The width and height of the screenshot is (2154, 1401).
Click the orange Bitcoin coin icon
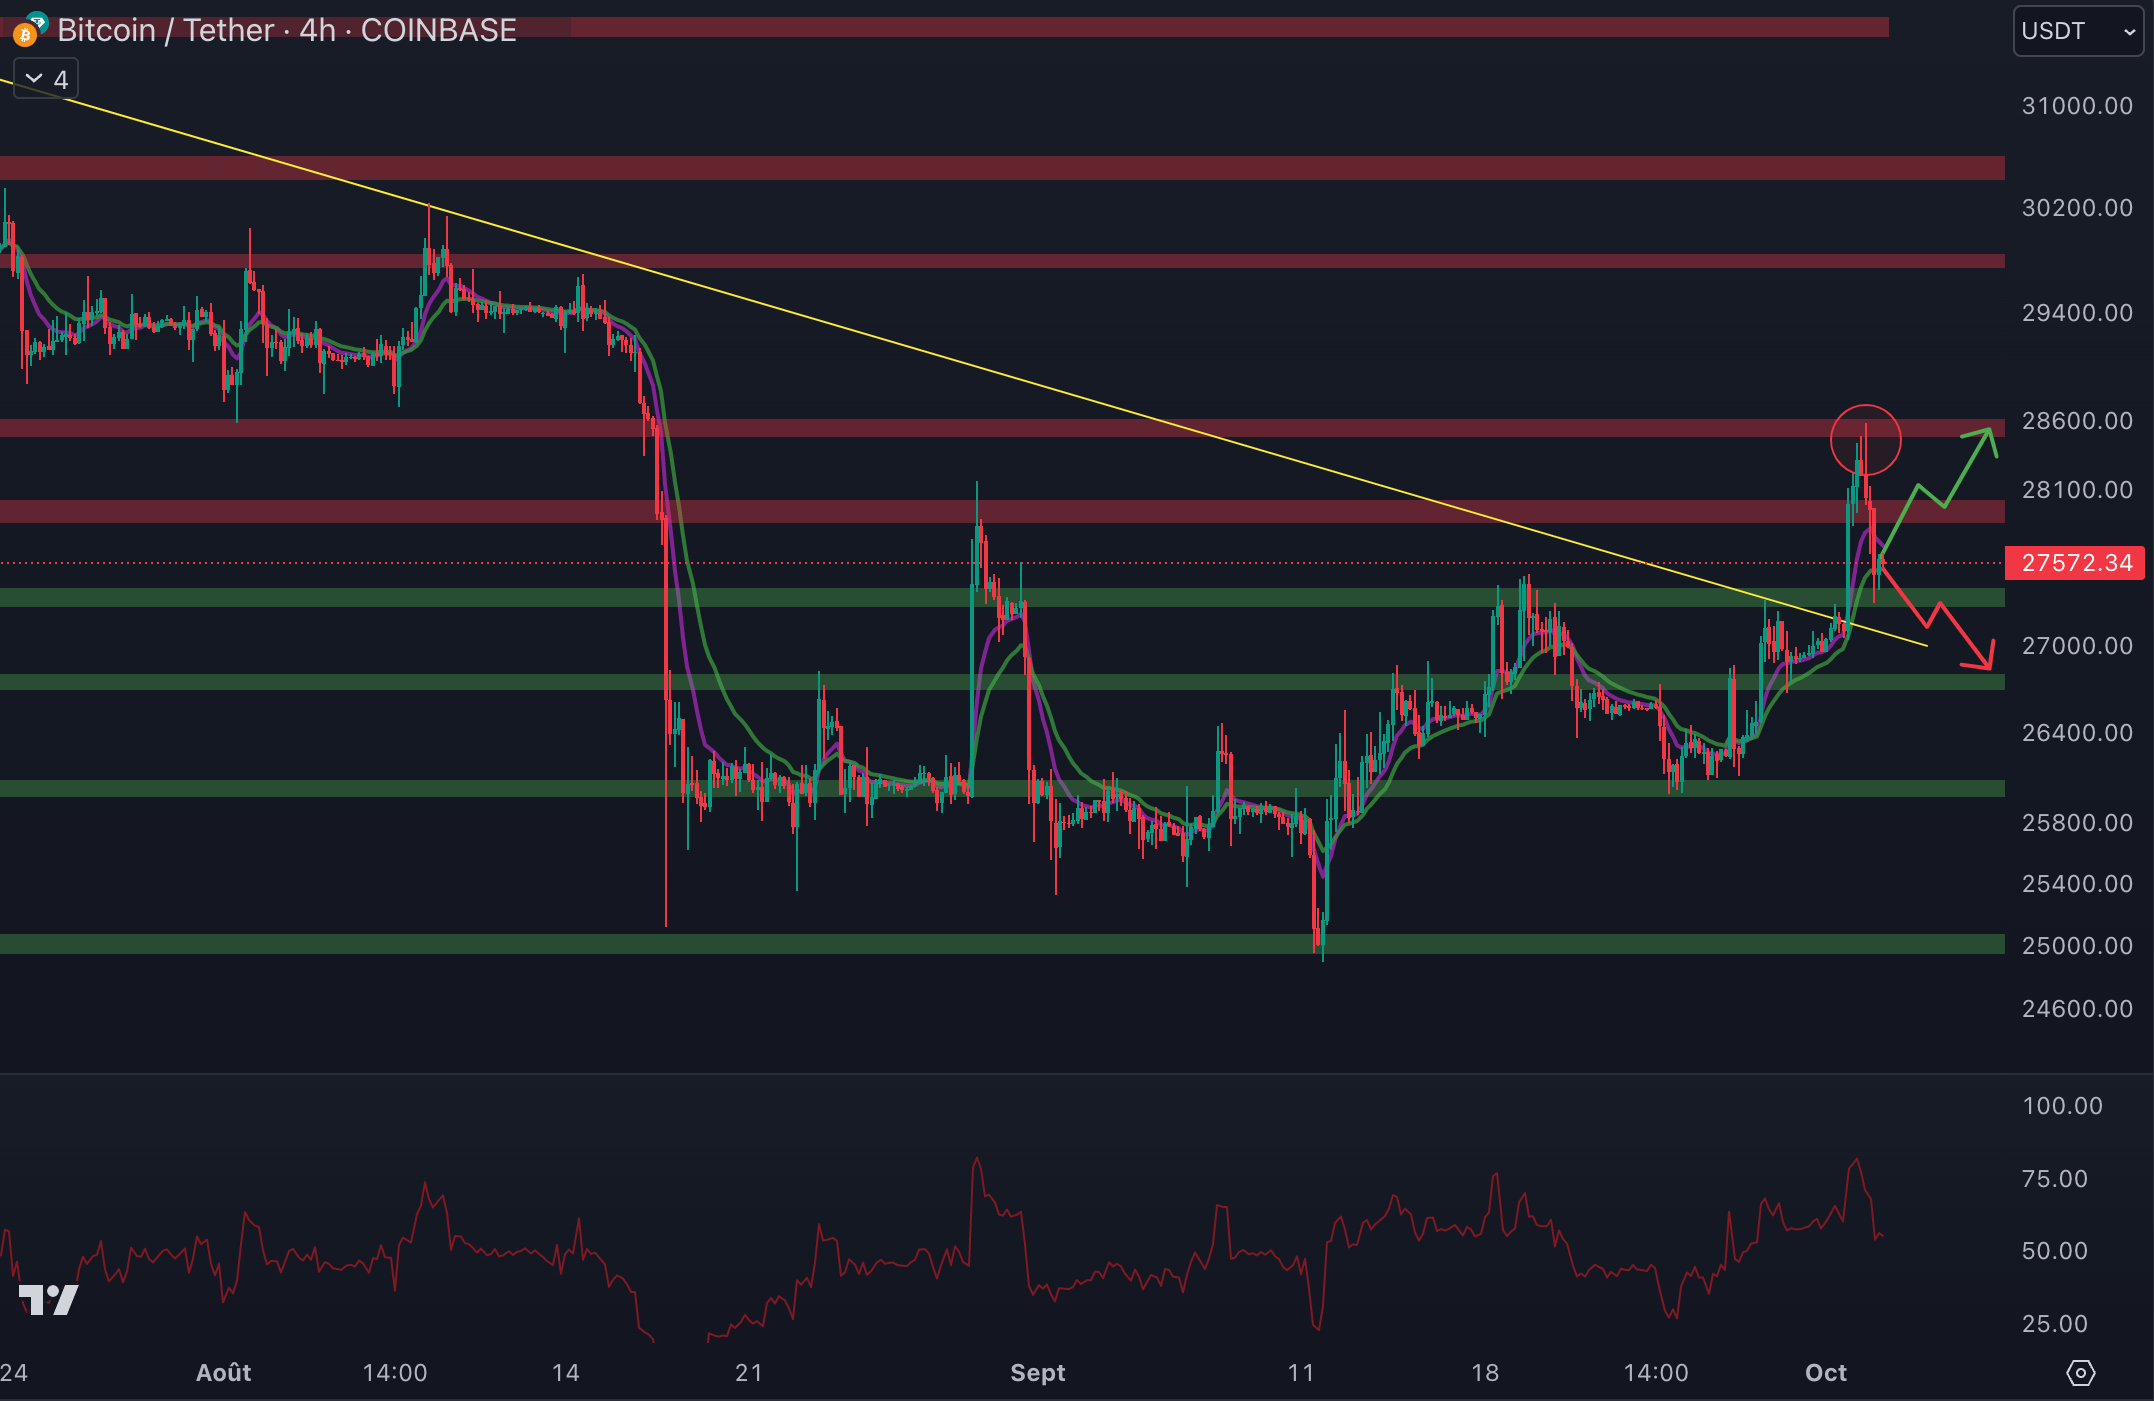pos(25,36)
